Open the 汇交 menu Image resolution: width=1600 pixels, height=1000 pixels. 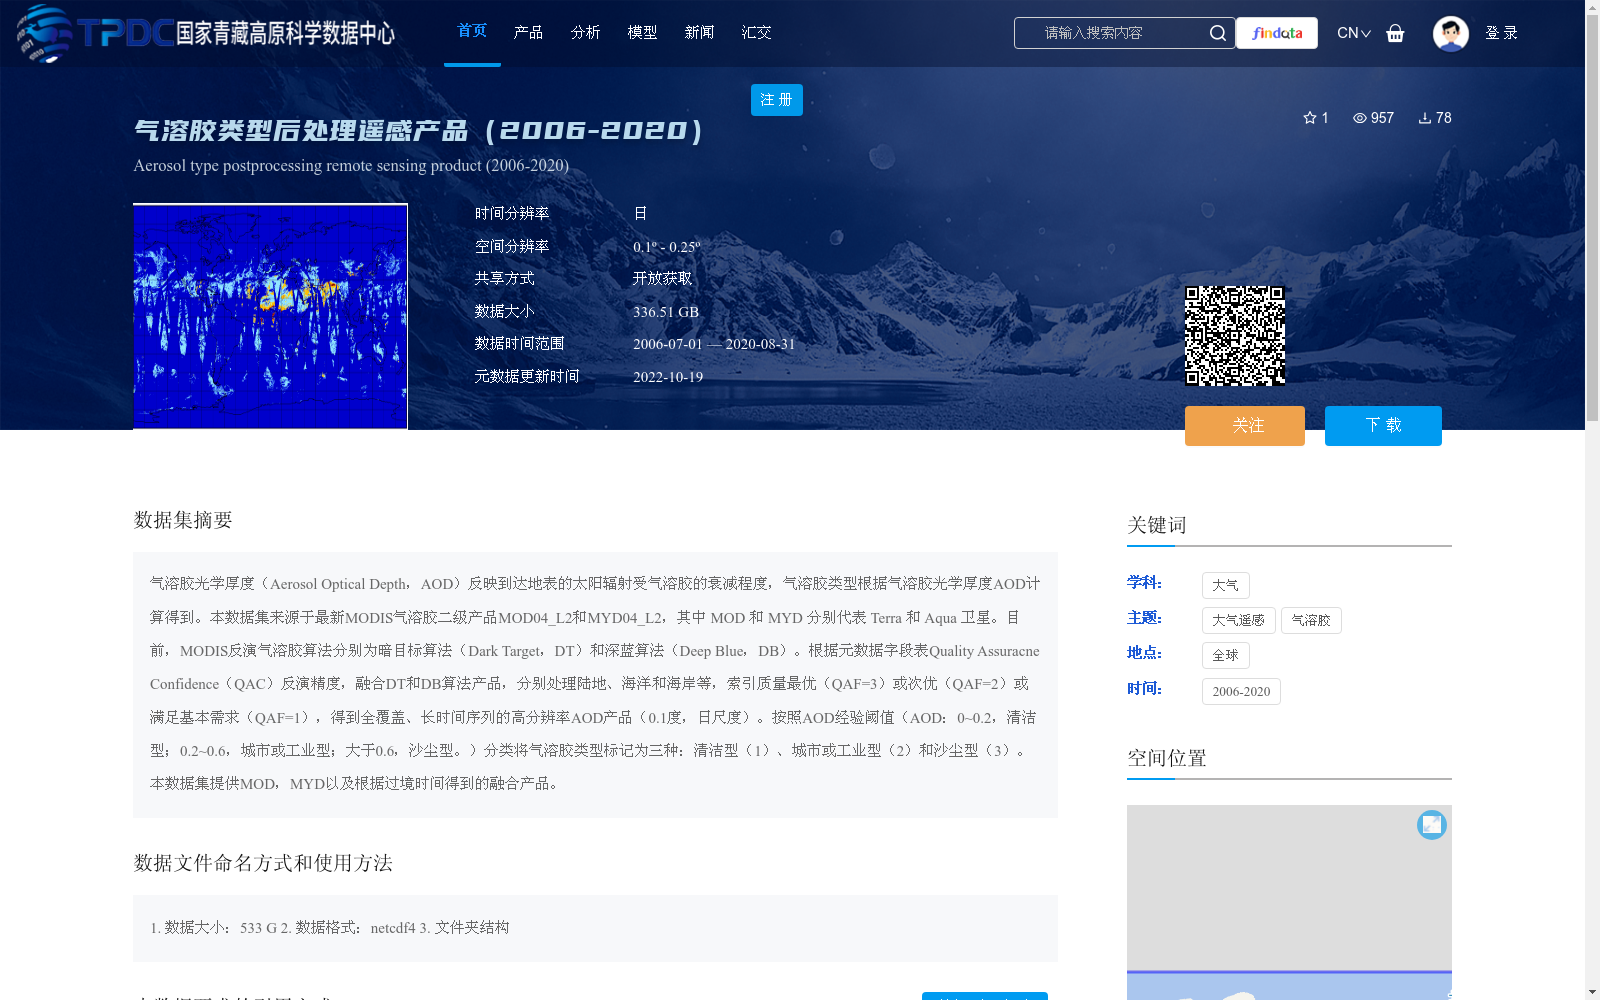point(756,33)
